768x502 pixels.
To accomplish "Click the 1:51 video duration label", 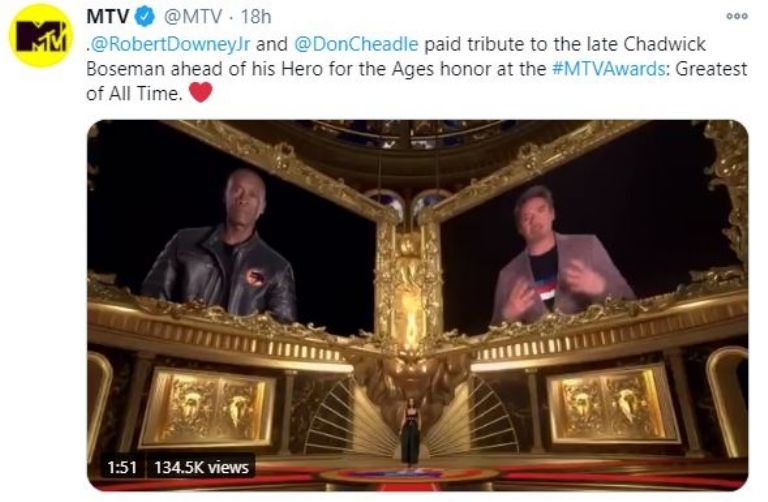I will (x=122, y=467).
